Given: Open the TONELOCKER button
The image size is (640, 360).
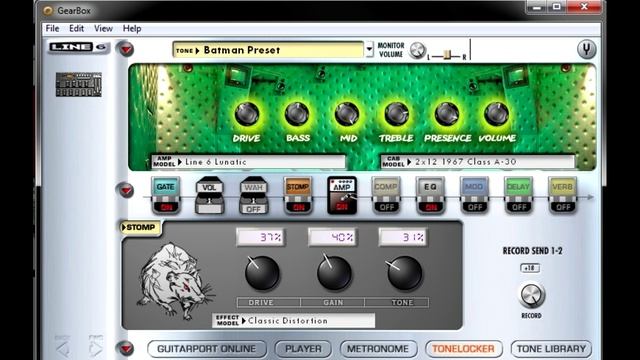Looking at the screenshot, I should [x=463, y=349].
